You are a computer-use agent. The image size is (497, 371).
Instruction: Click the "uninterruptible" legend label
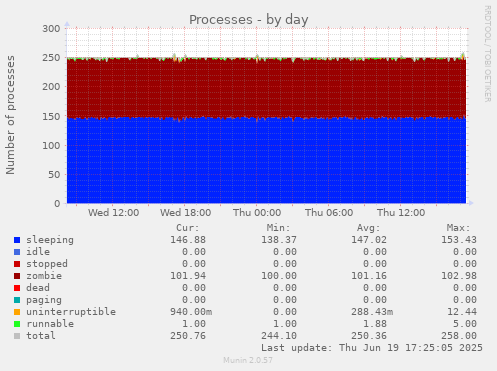(x=71, y=312)
